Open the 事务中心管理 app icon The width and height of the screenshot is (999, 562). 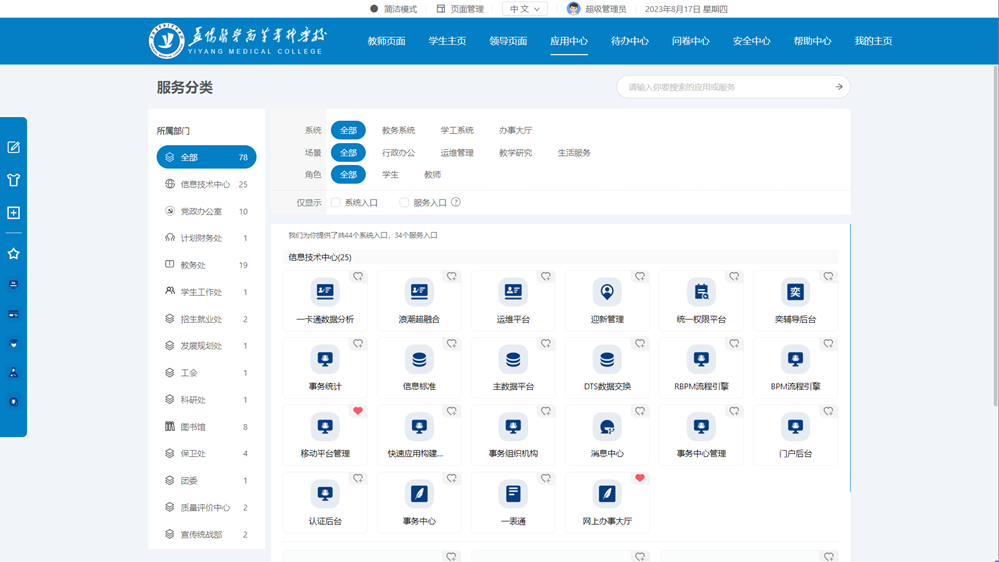[701, 426]
